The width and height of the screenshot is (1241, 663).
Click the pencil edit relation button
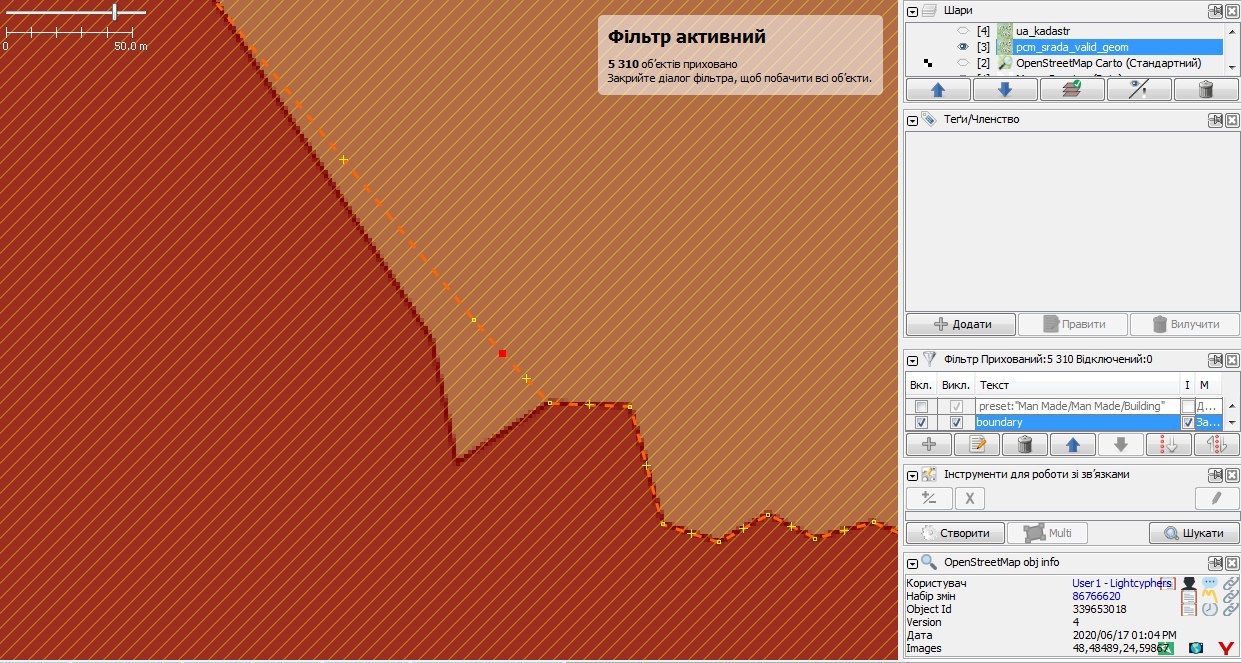[x=1217, y=498]
